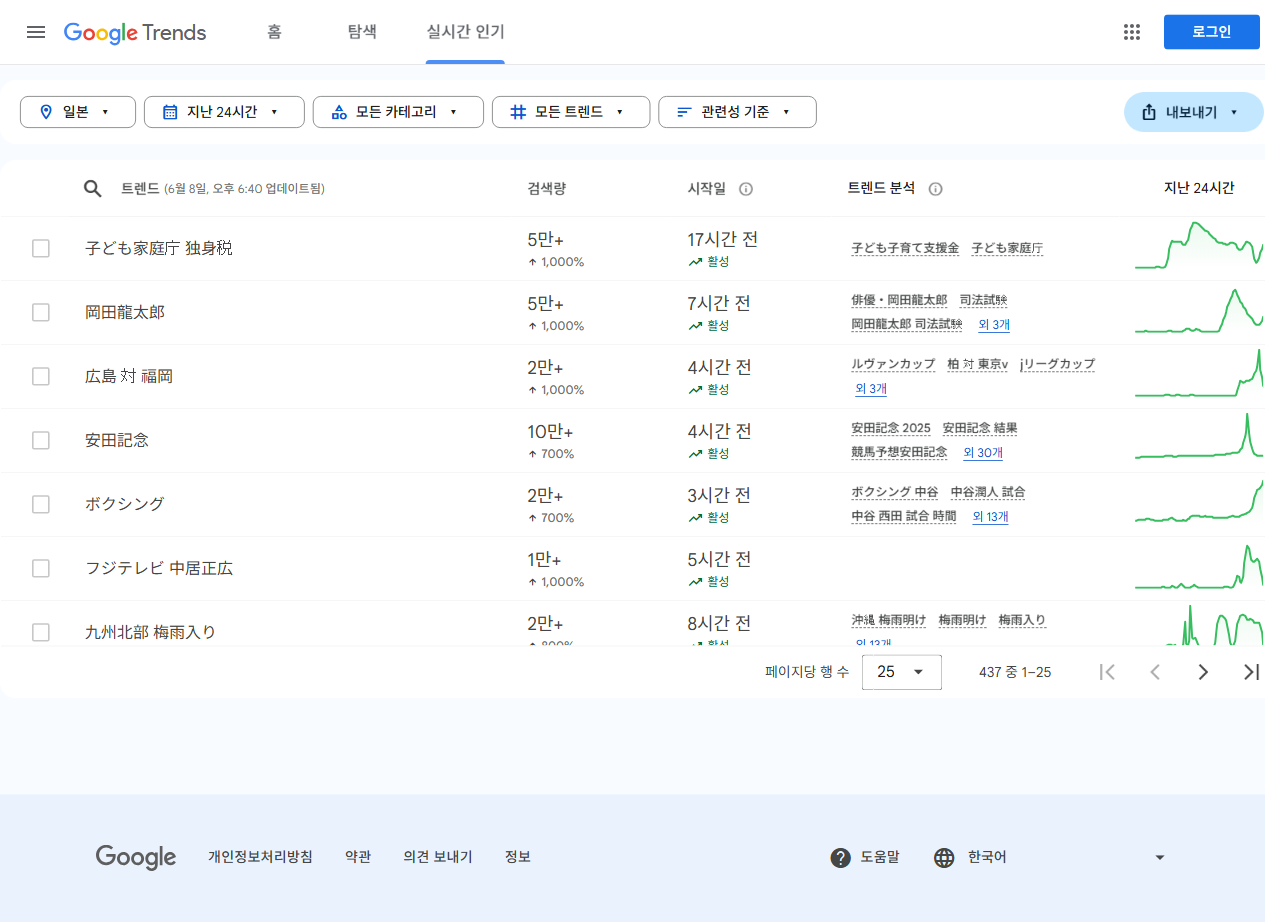Screen dimensions: 1265x922
Task: Expand 외 13개 for ボクシング
Action: [990, 516]
